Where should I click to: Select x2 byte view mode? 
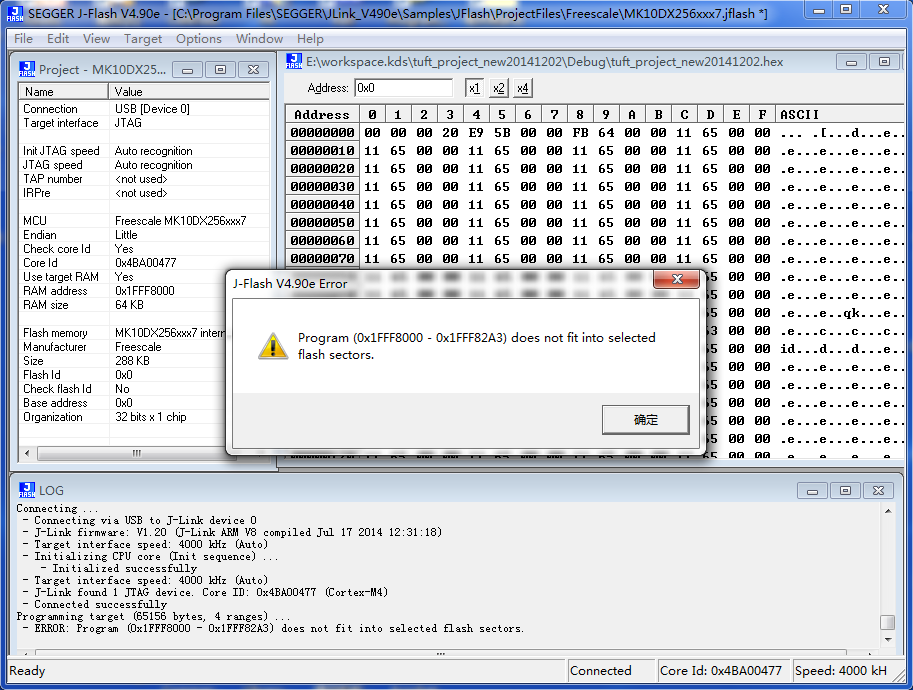(498, 88)
